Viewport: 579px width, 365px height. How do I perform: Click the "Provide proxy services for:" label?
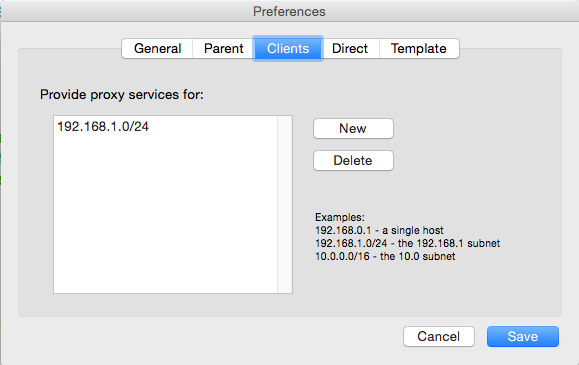point(122,95)
